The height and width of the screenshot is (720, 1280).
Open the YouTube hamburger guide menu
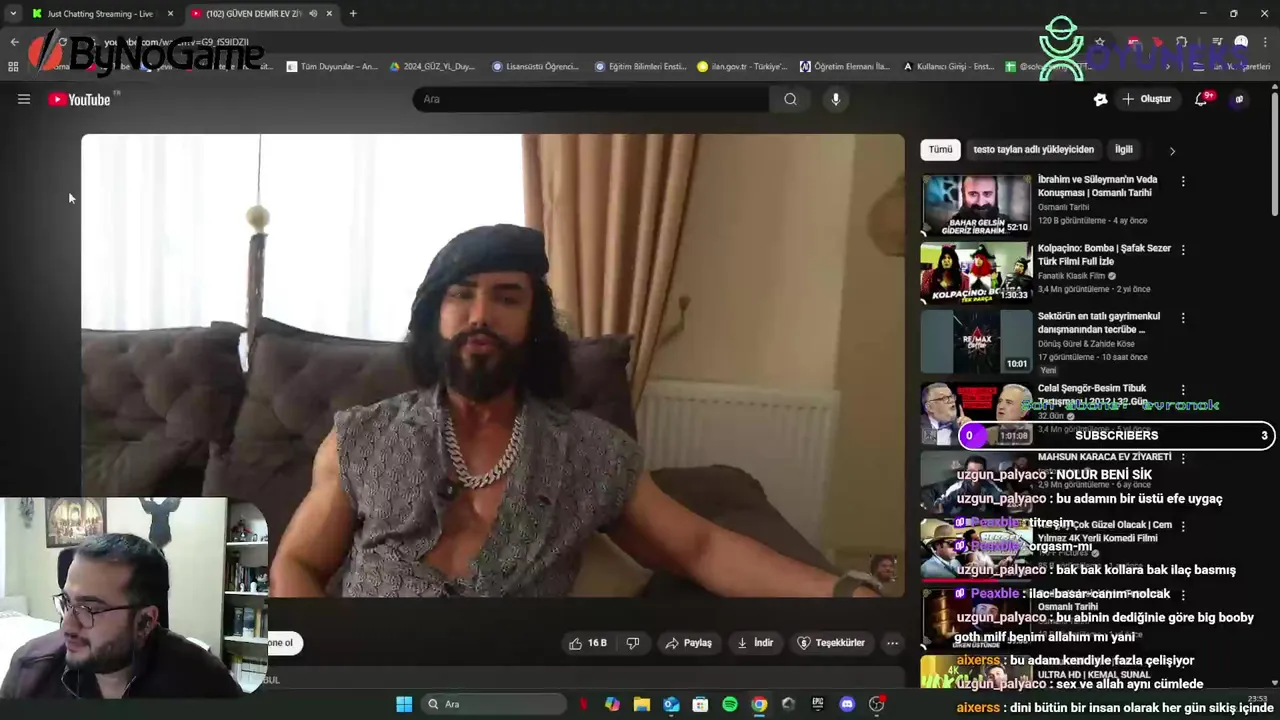point(24,99)
